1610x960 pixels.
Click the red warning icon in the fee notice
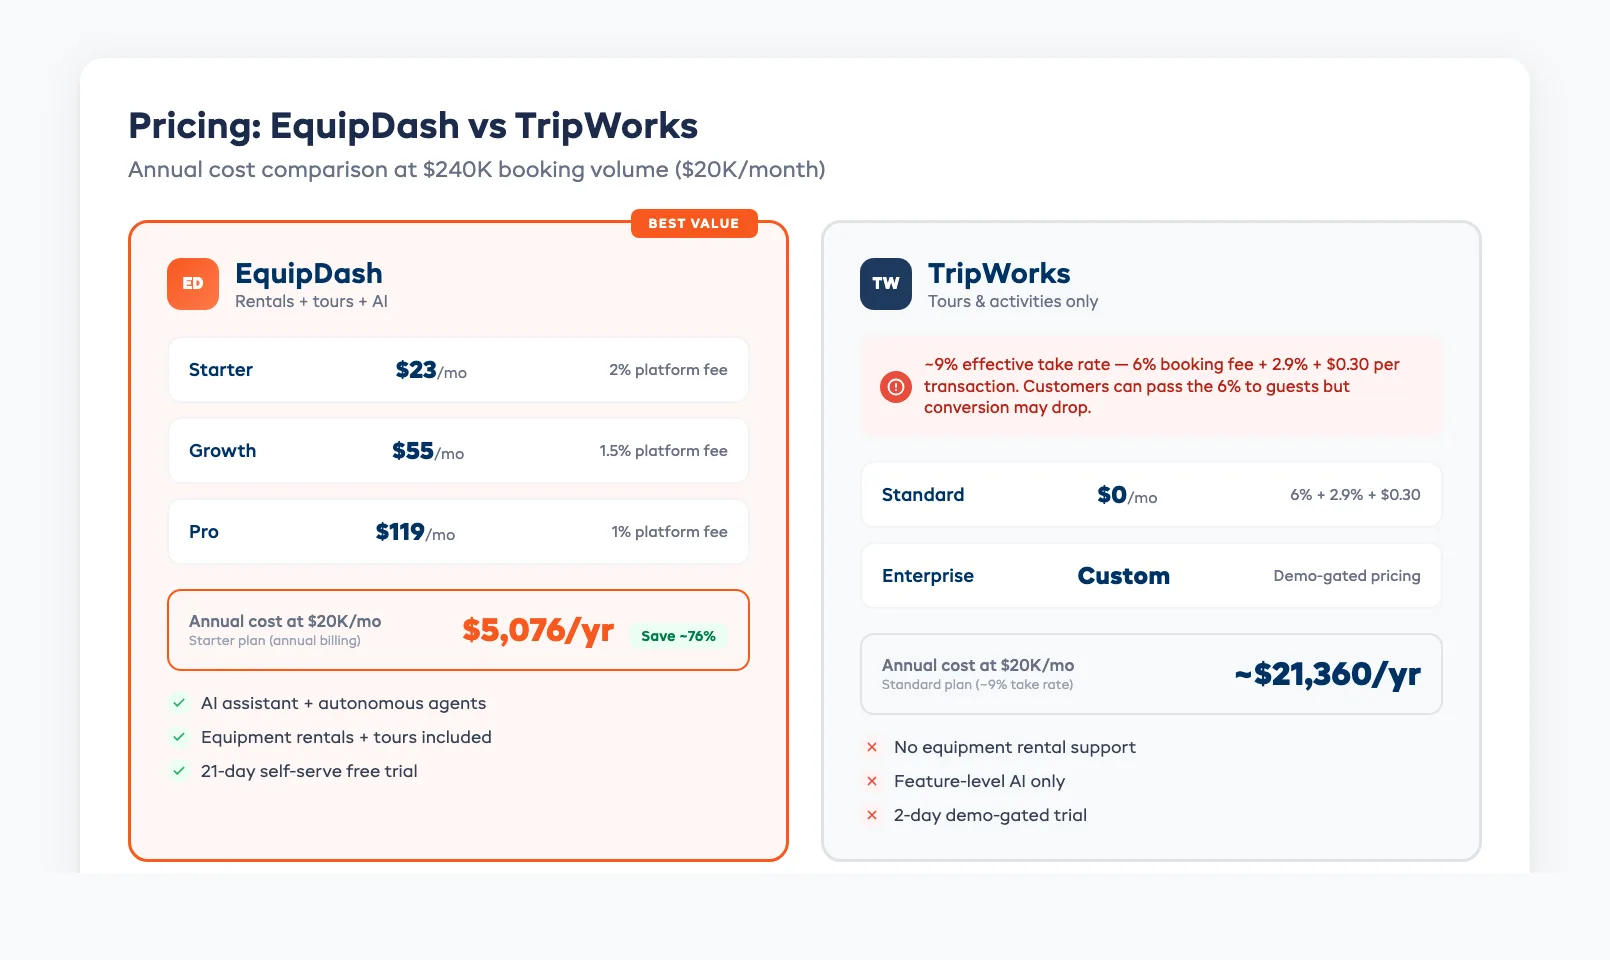[895, 387]
